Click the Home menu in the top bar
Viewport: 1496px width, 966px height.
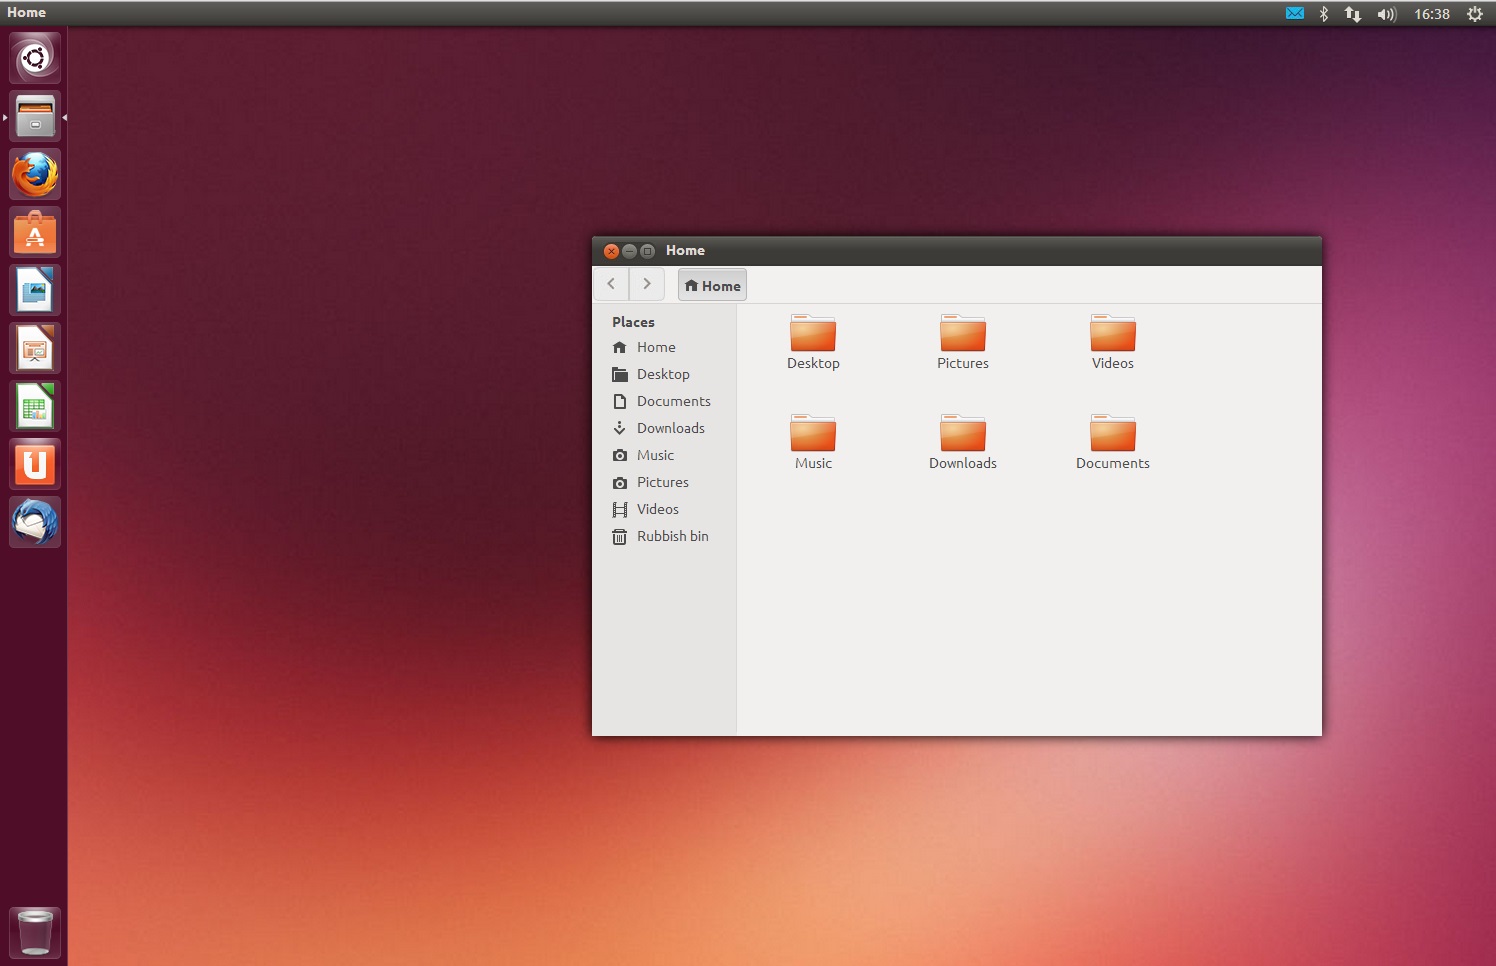pyautogui.click(x=26, y=12)
